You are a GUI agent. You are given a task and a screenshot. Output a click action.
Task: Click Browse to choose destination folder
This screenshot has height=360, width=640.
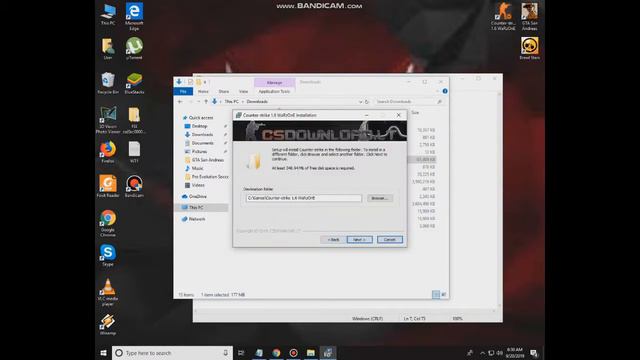(x=380, y=198)
